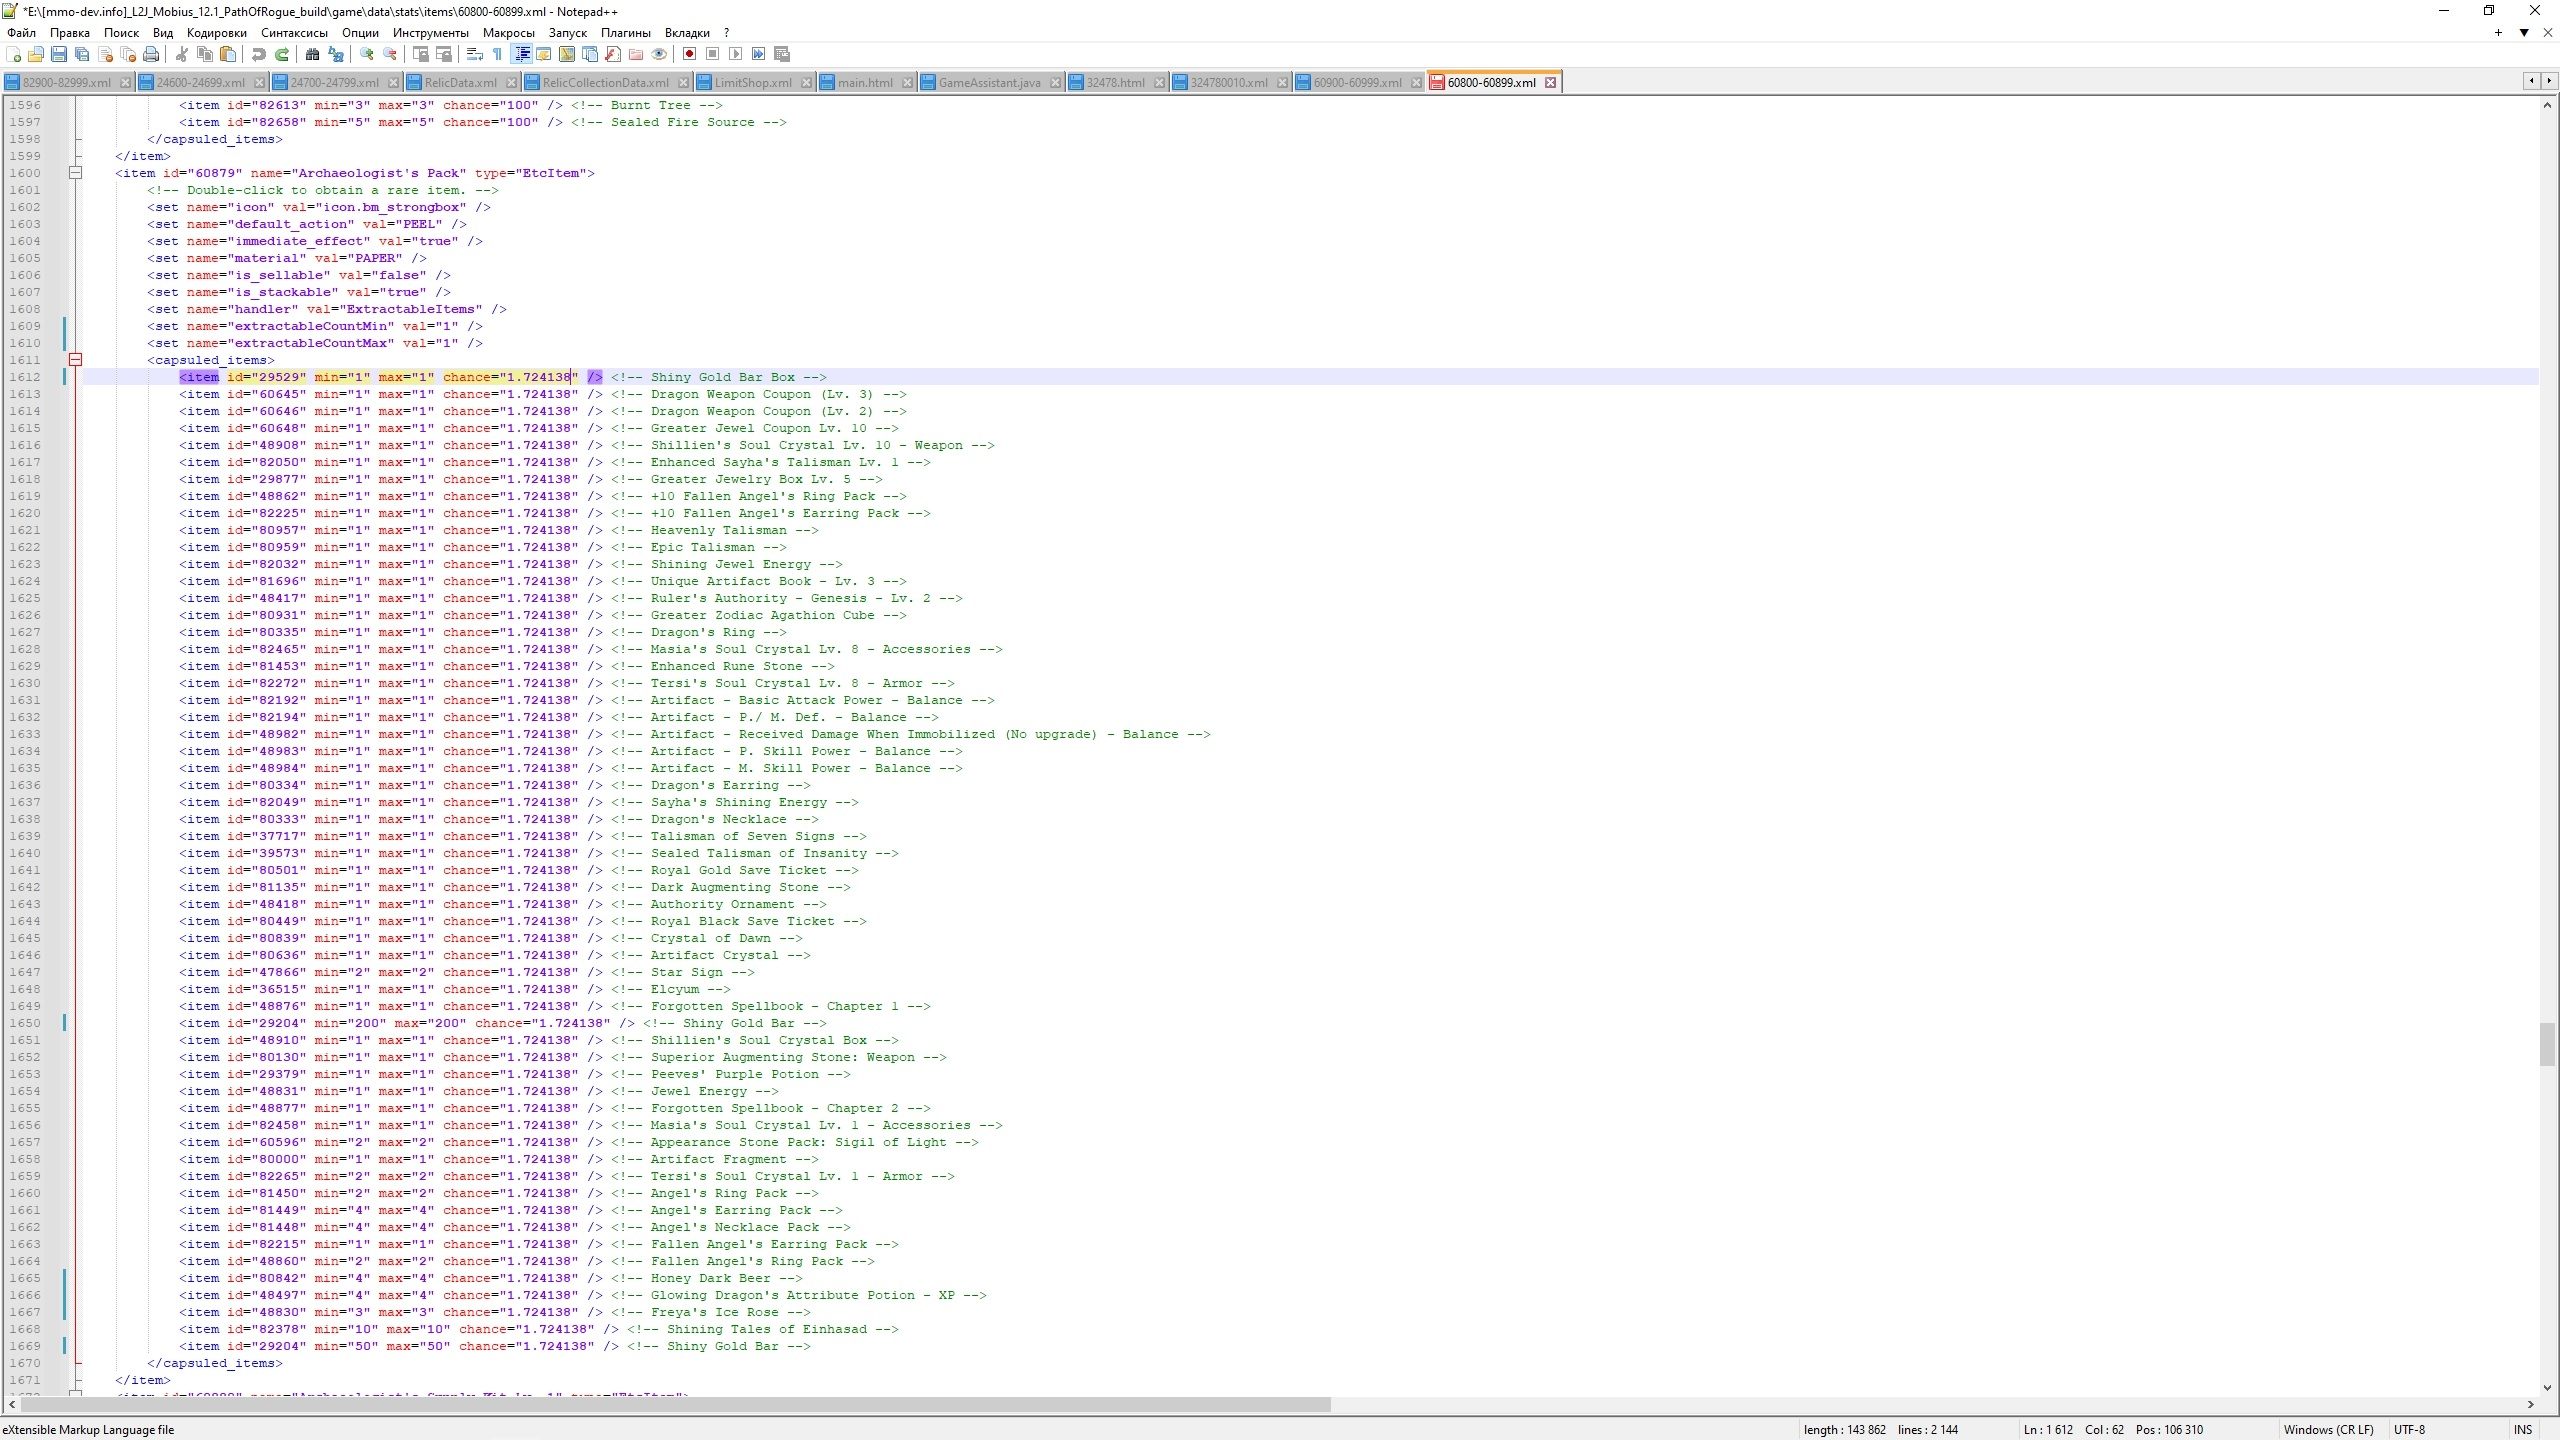Click the Close All documents toolbar icon
2560x1440 pixels.
tap(128, 54)
